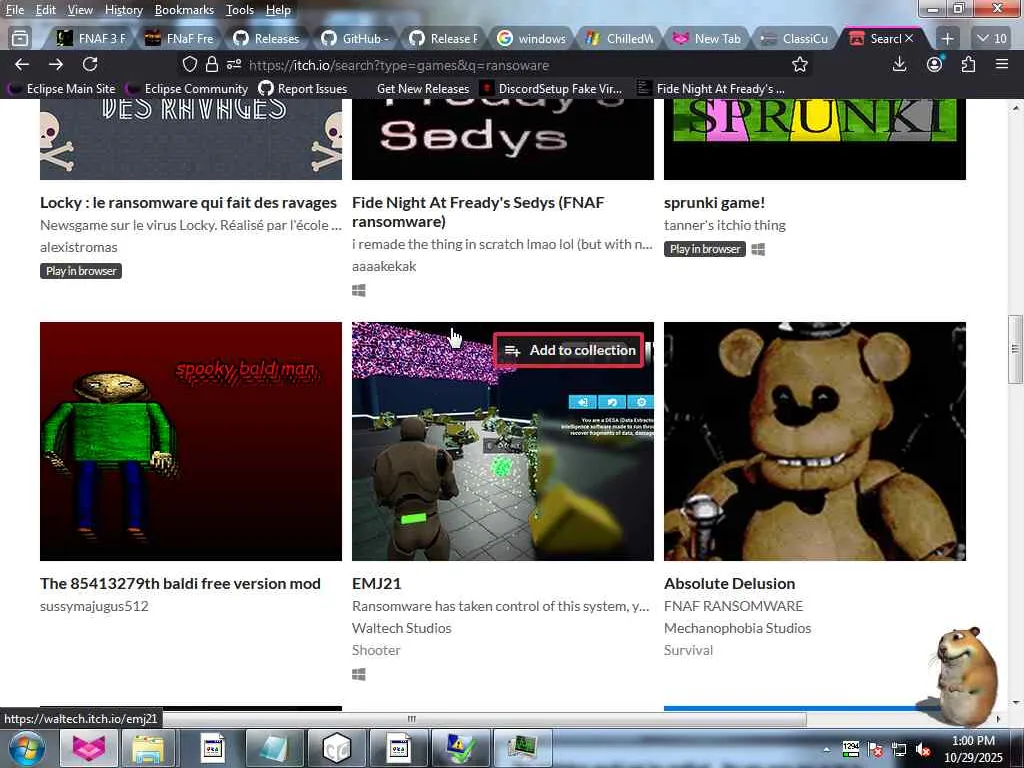Image resolution: width=1024 pixels, height=768 pixels.
Task: Open the extensions puzzle icon
Action: click(x=968, y=64)
